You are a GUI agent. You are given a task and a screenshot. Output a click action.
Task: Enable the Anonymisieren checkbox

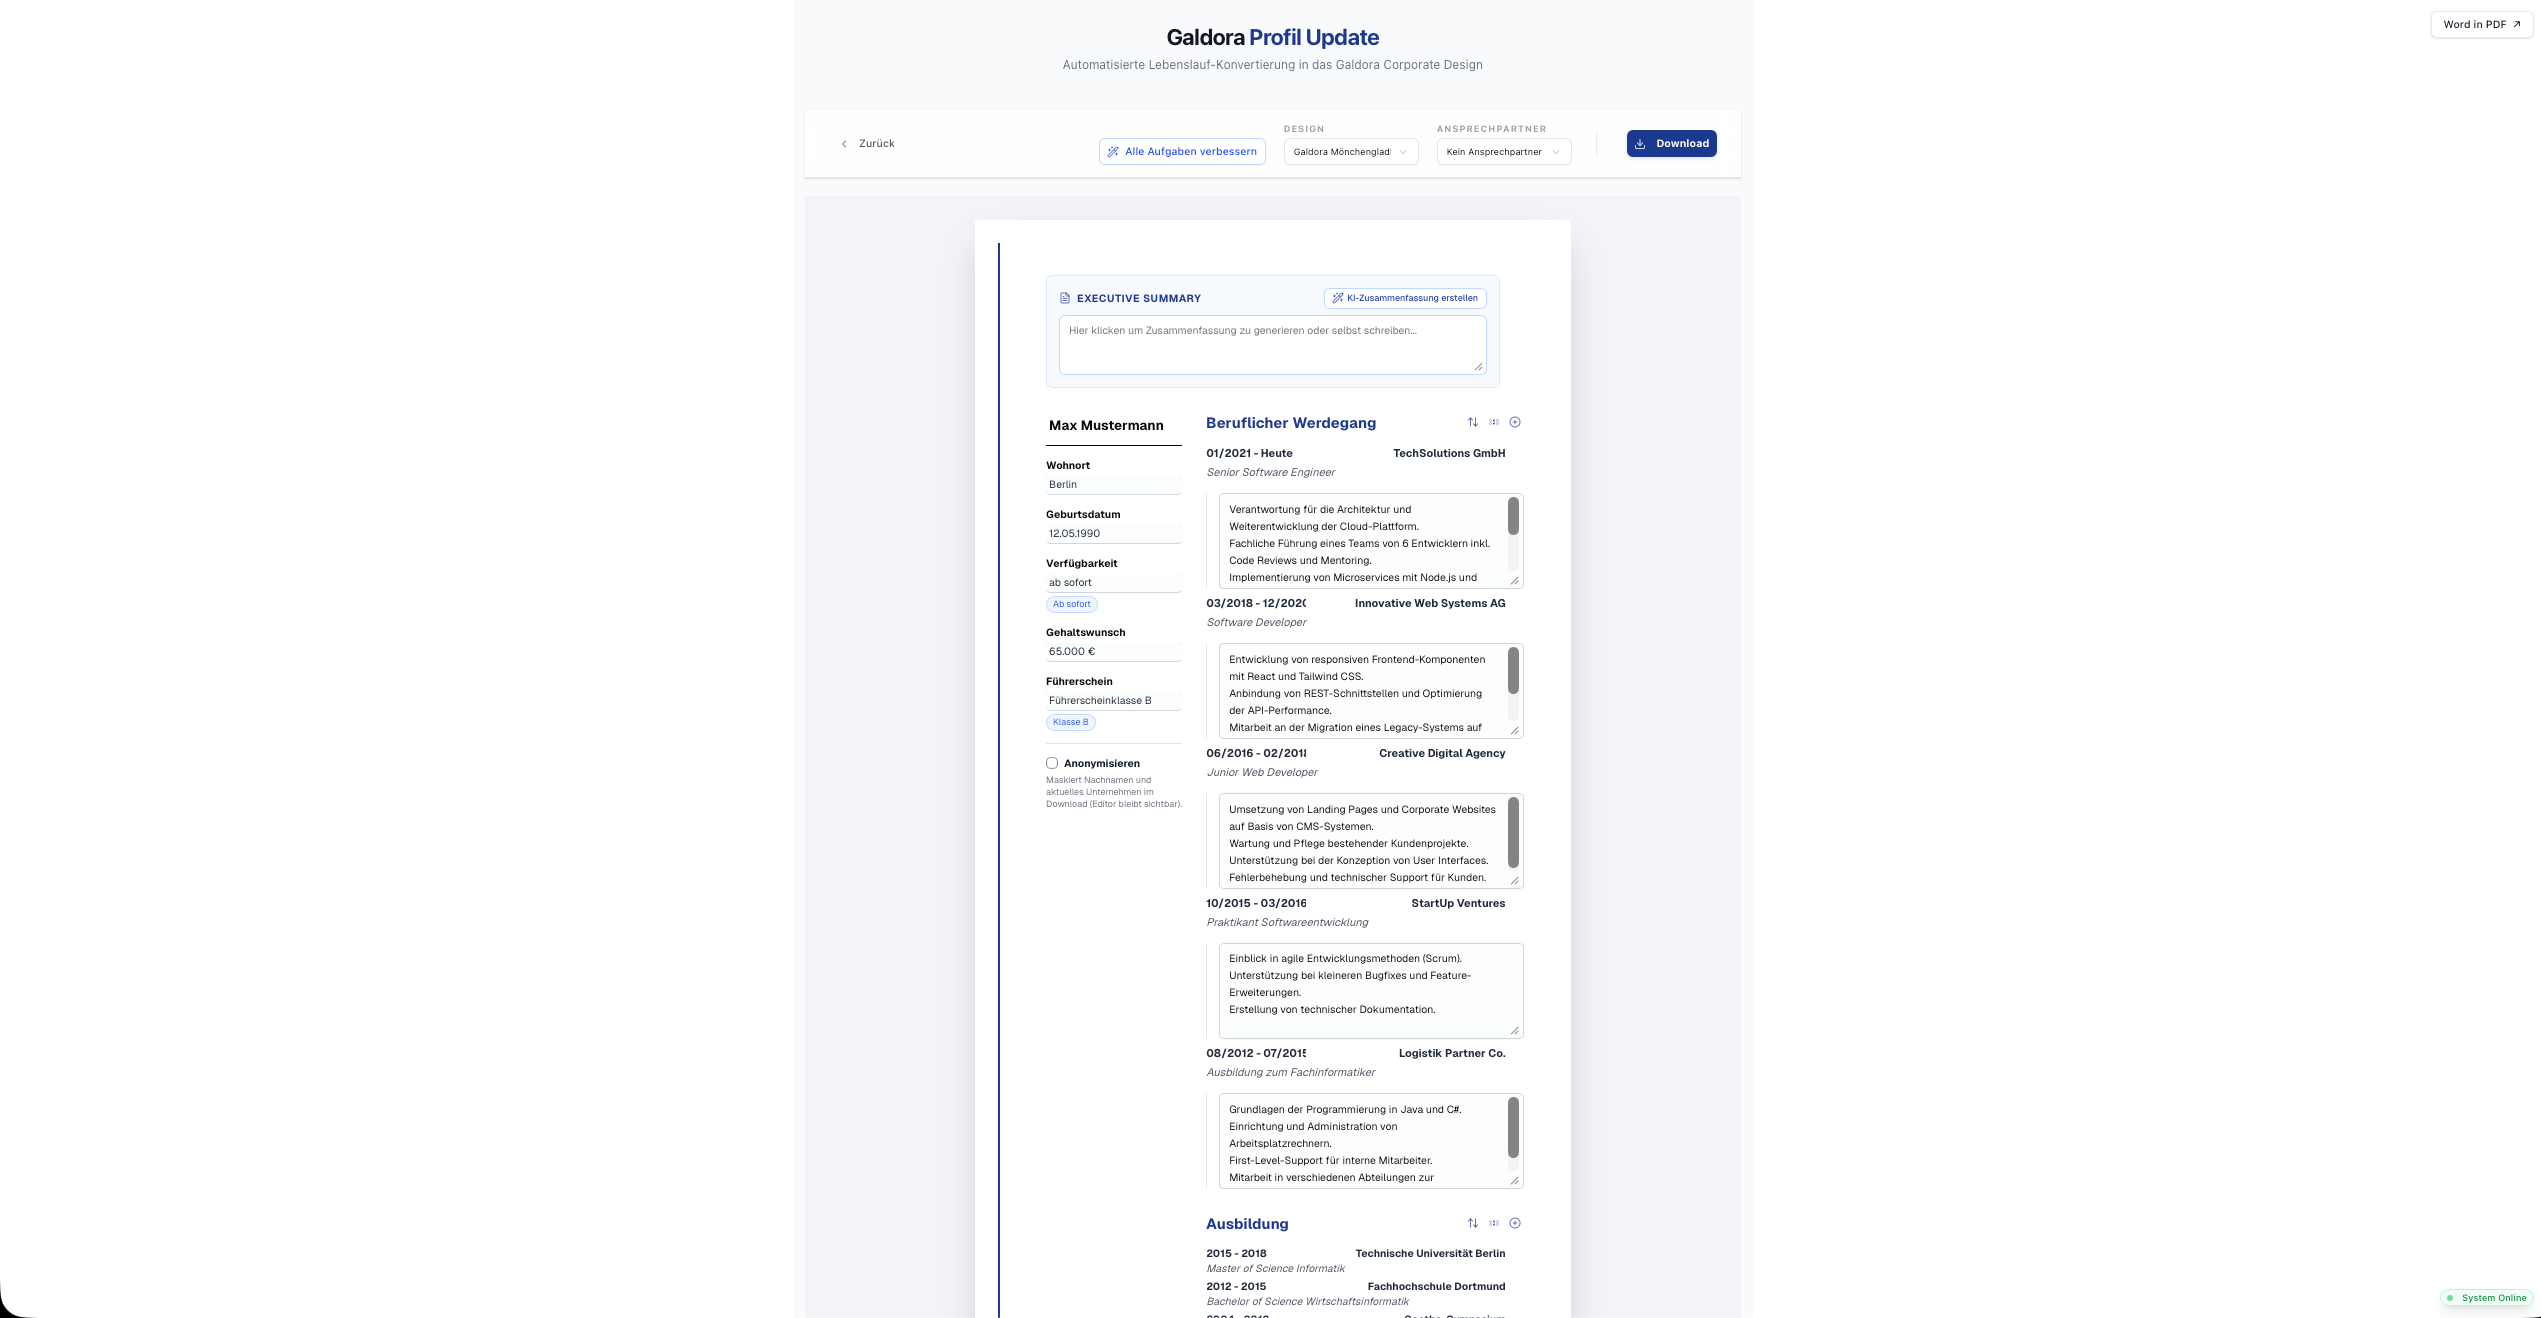1052,763
